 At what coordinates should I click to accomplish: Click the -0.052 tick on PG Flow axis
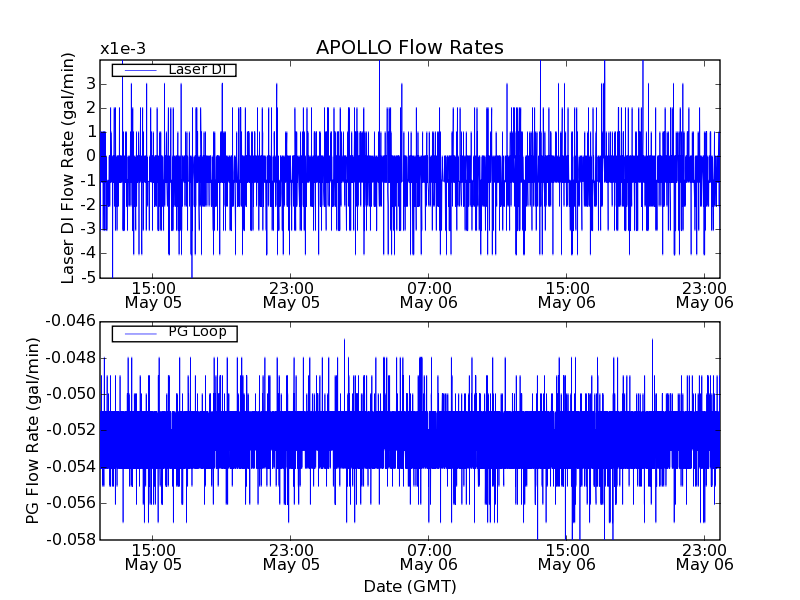pyautogui.click(x=68, y=430)
